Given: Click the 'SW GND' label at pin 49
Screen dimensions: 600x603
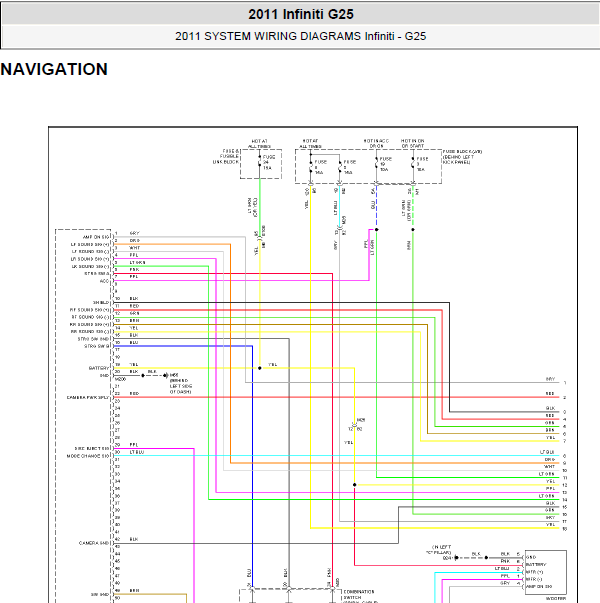Looking at the screenshot, I should click(100, 595).
